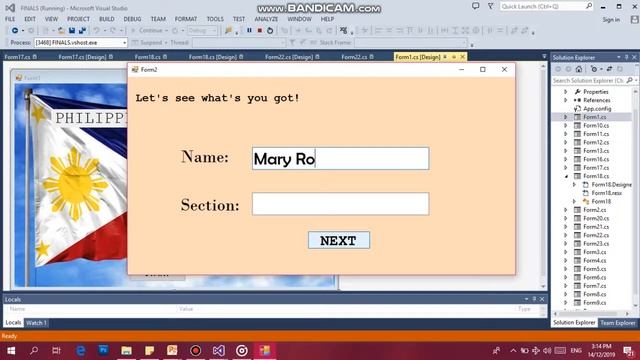640x360 pixels.
Task: Click the search magnifier in Solution Explorer
Action: [x=629, y=80]
